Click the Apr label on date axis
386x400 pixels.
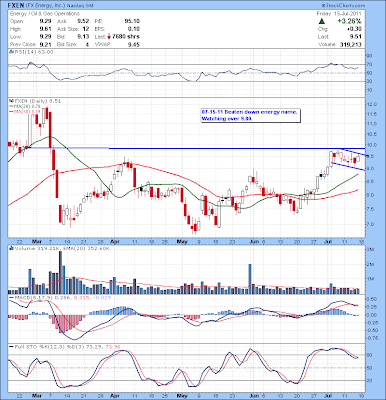114,241
